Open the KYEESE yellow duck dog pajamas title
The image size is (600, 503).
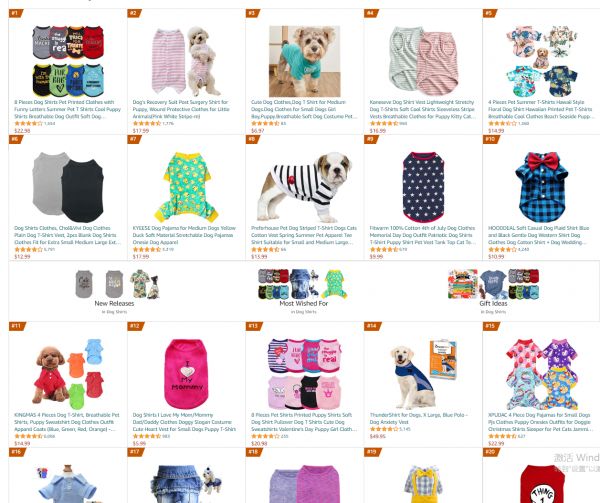click(184, 235)
